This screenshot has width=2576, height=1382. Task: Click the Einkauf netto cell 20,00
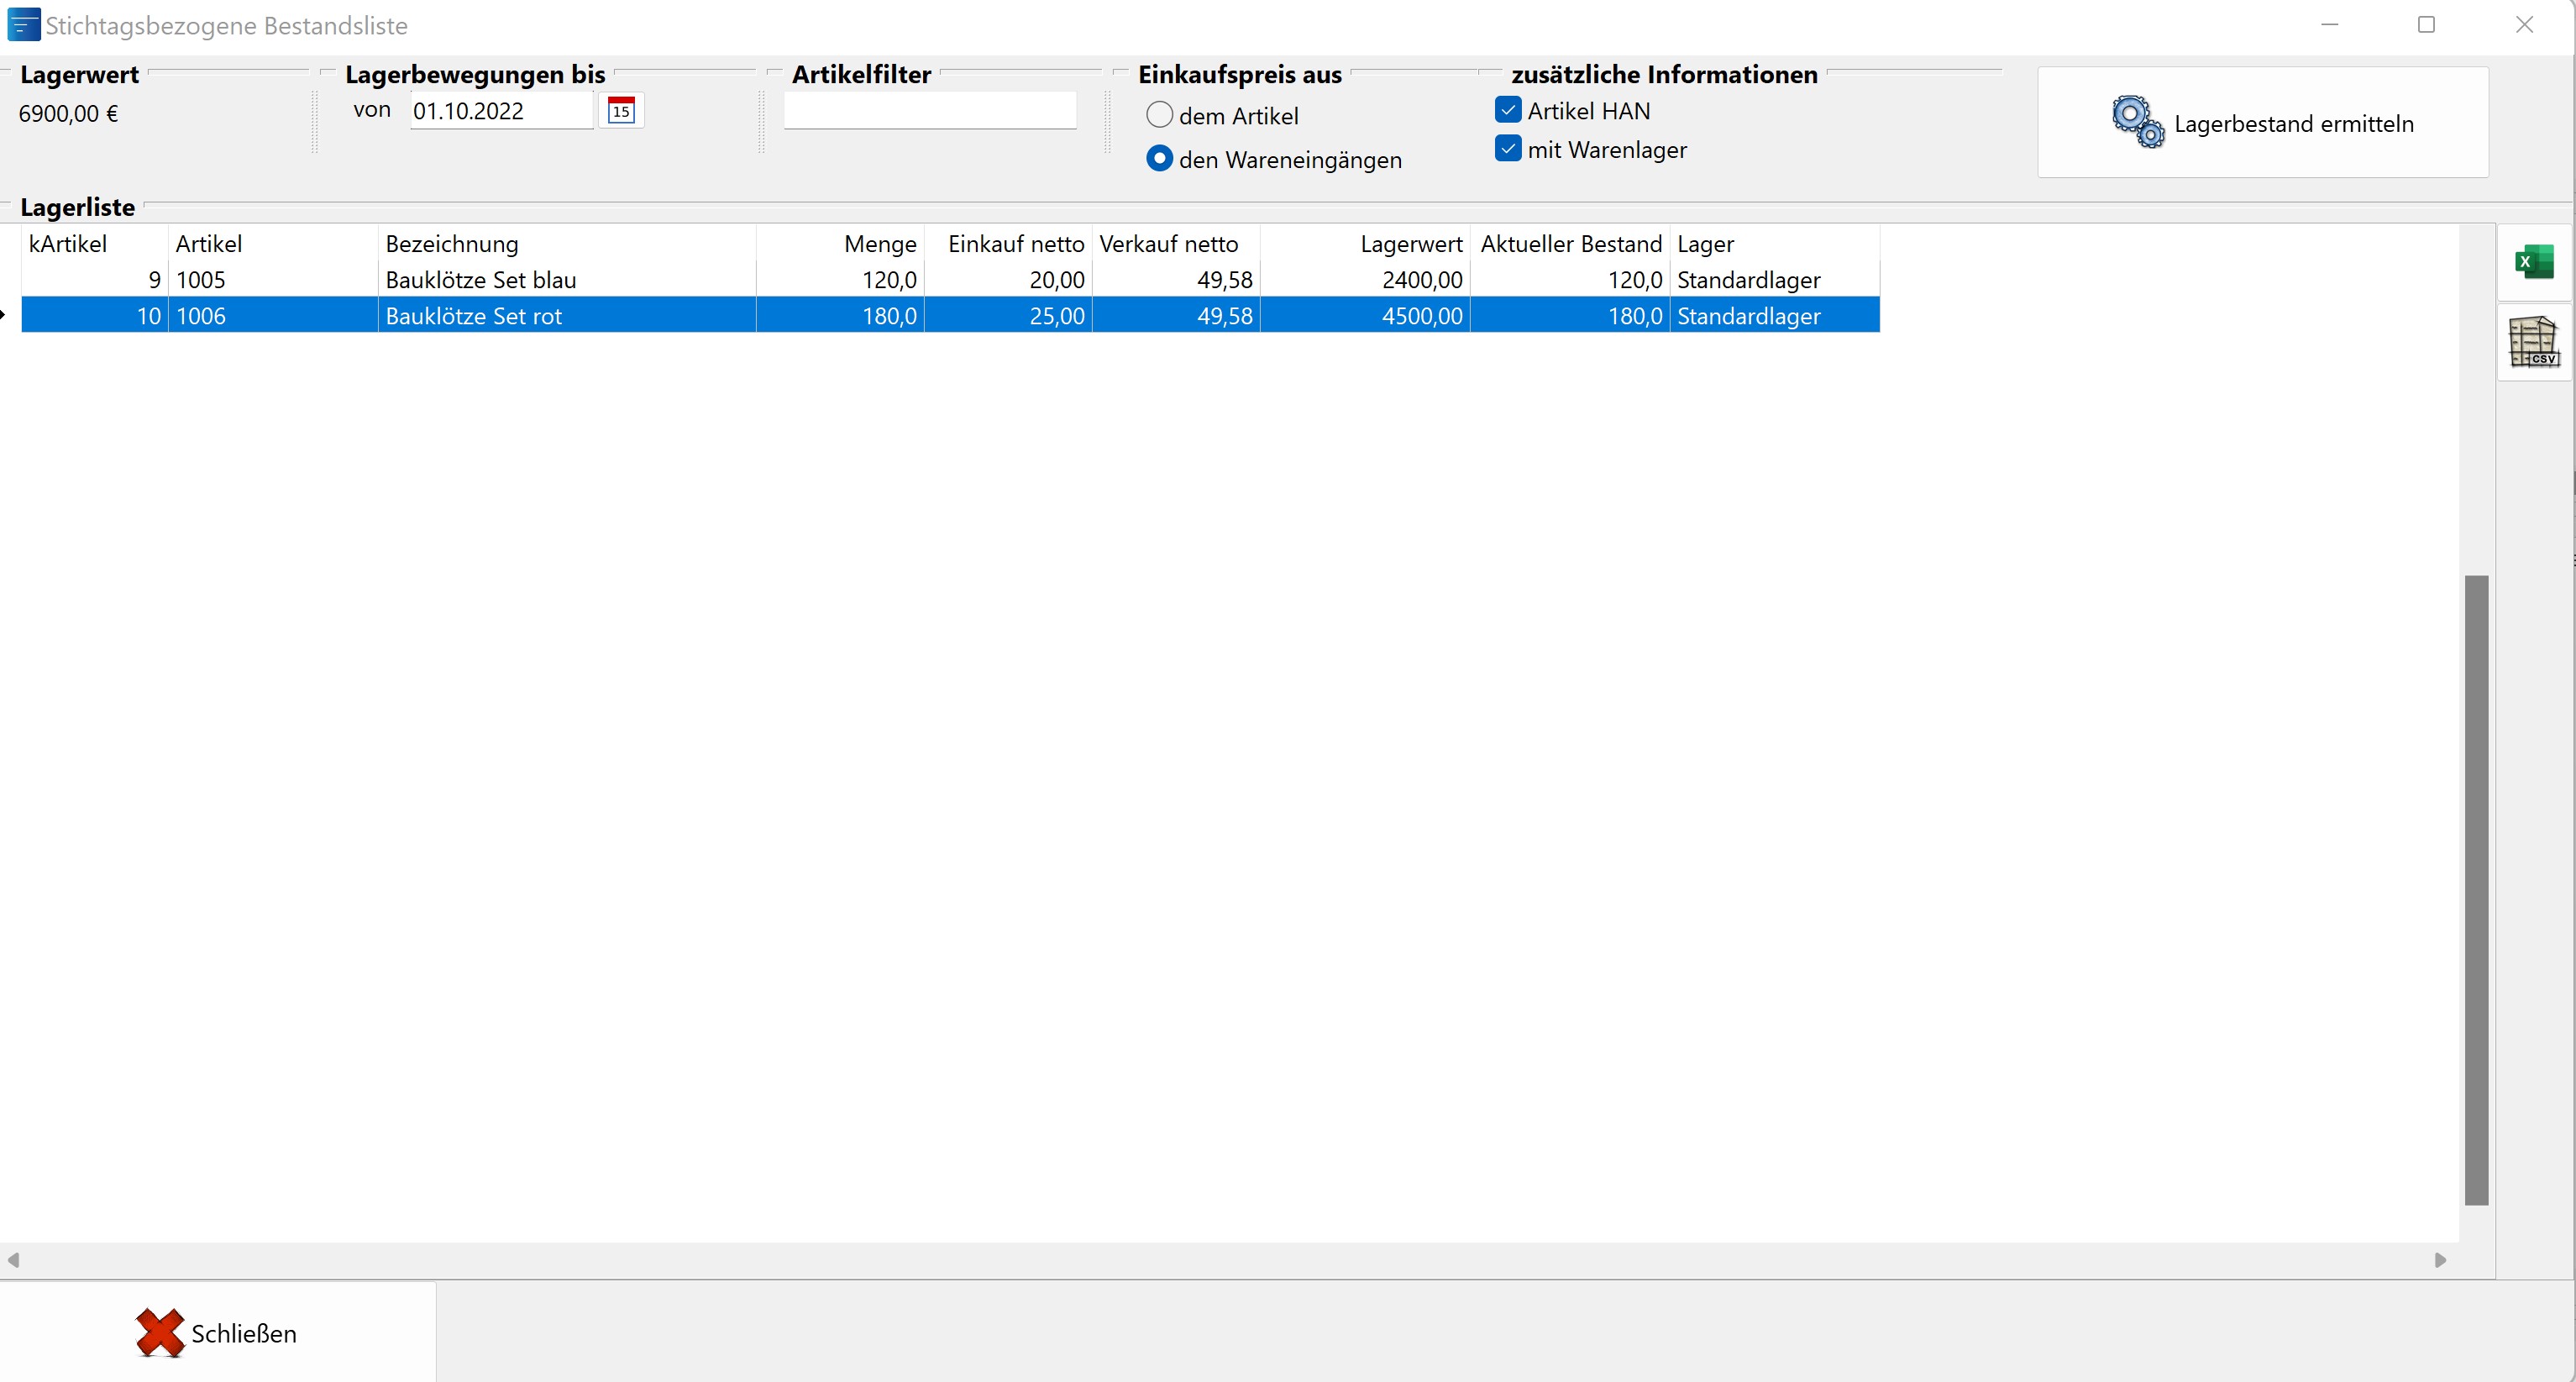(x=1008, y=280)
